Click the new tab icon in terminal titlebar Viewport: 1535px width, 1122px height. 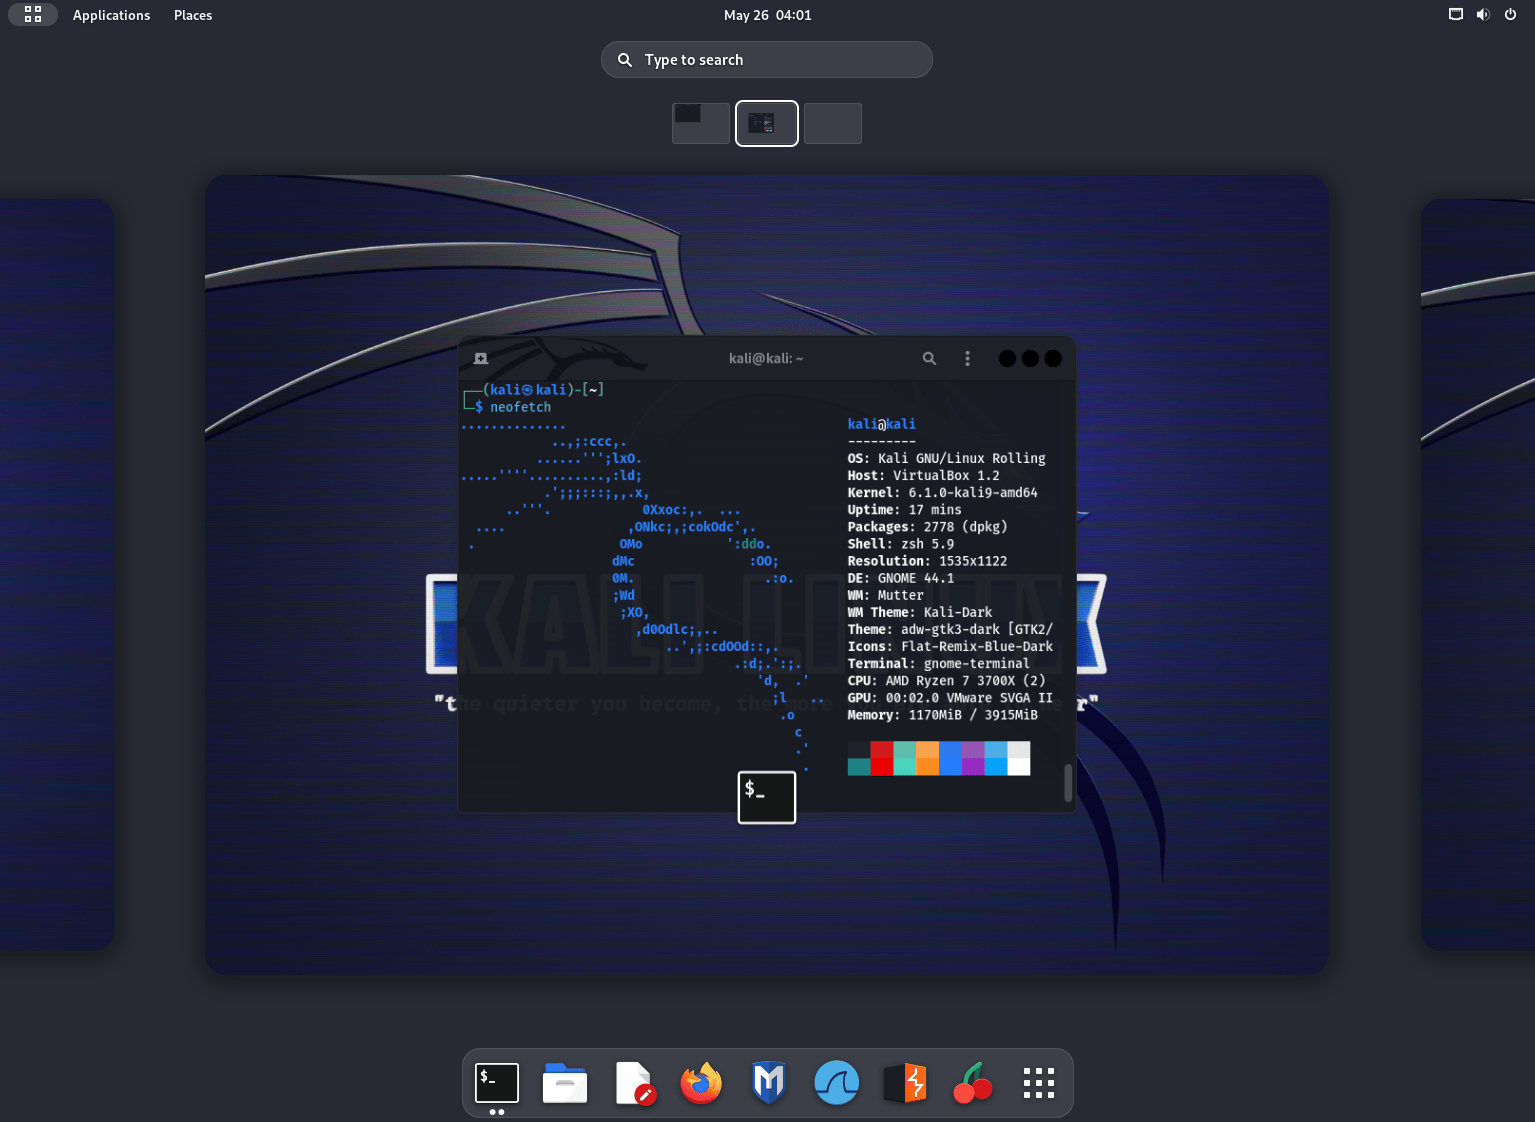coord(481,358)
